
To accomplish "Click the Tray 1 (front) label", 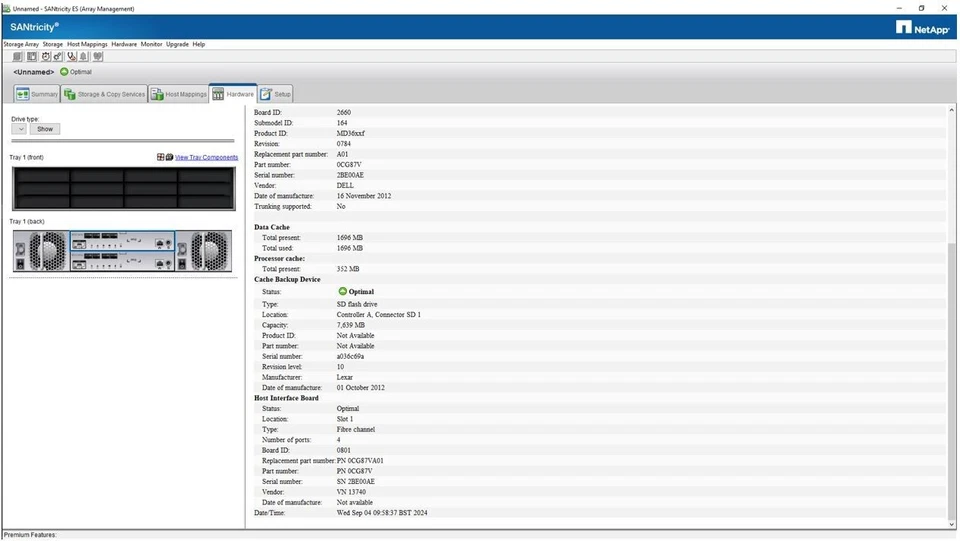I will [26, 157].
